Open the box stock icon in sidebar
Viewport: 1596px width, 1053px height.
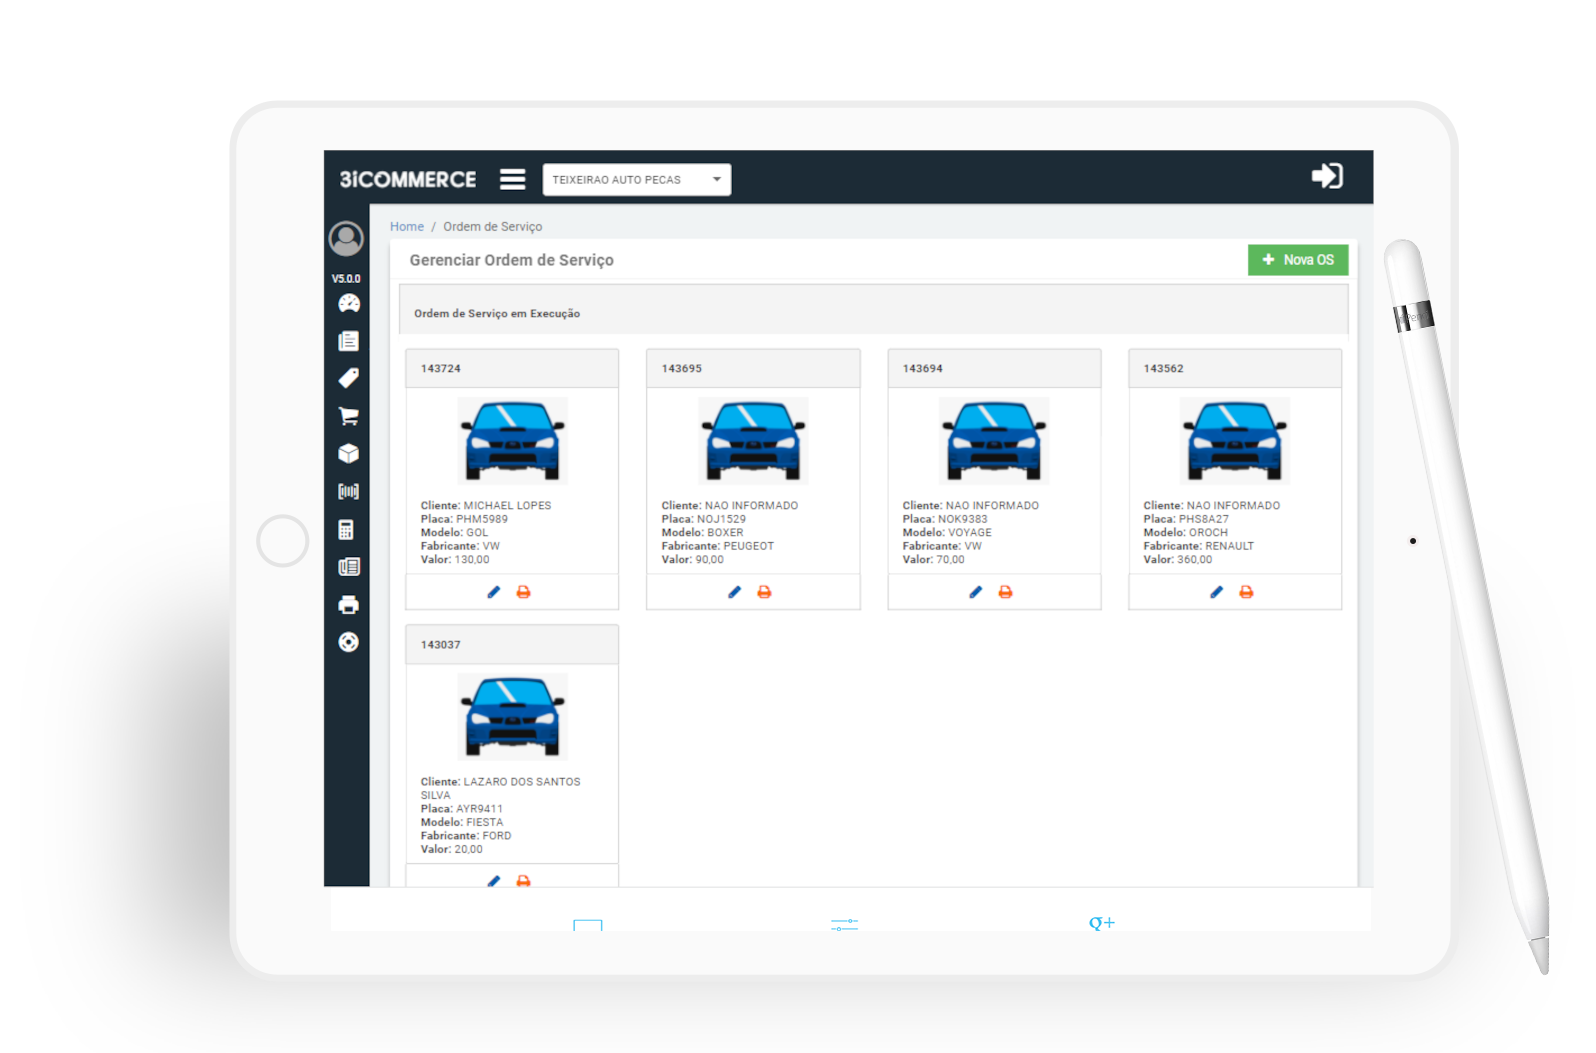[348, 453]
